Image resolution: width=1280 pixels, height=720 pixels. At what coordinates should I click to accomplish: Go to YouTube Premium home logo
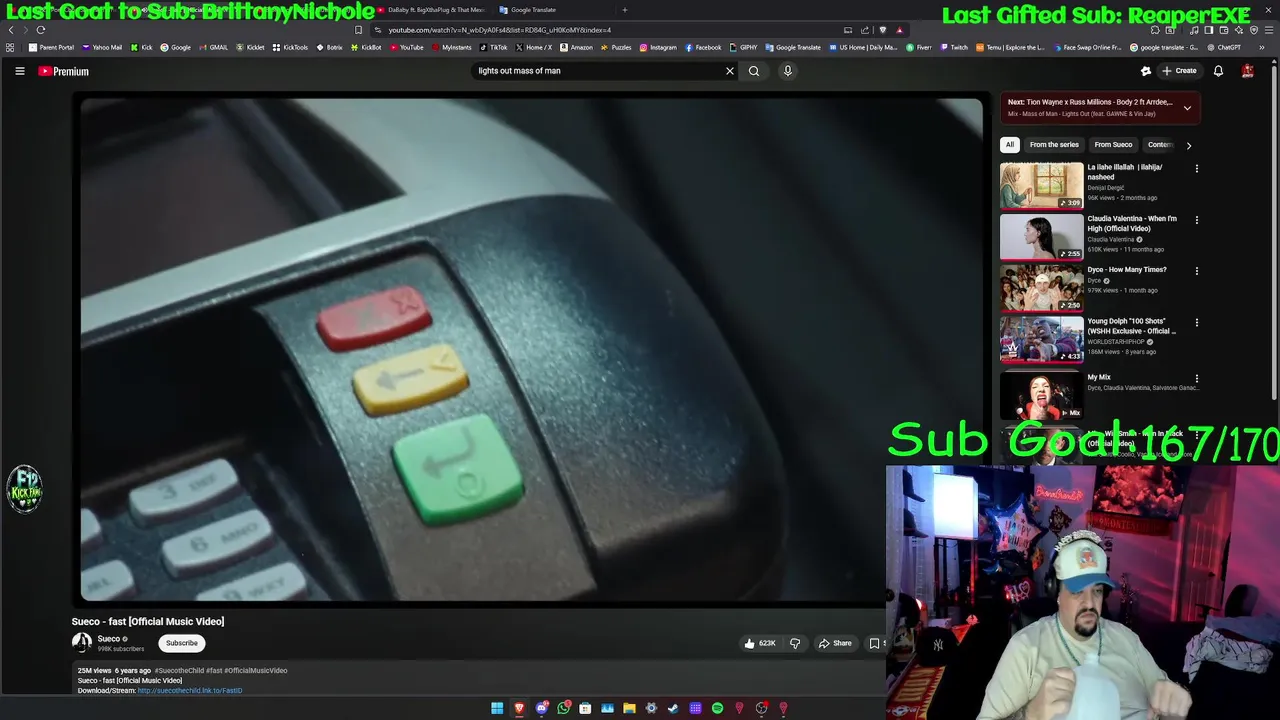click(64, 71)
